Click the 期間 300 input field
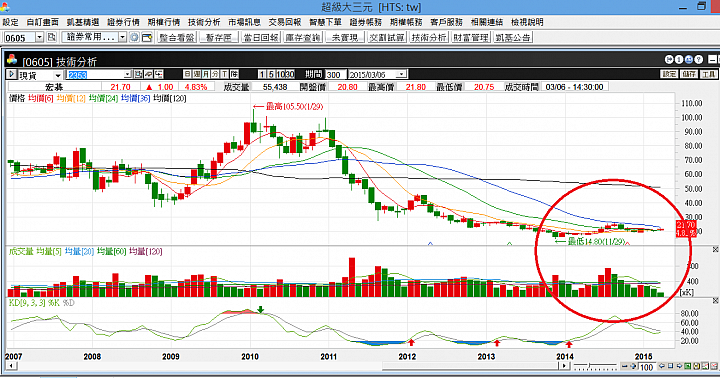 point(336,74)
